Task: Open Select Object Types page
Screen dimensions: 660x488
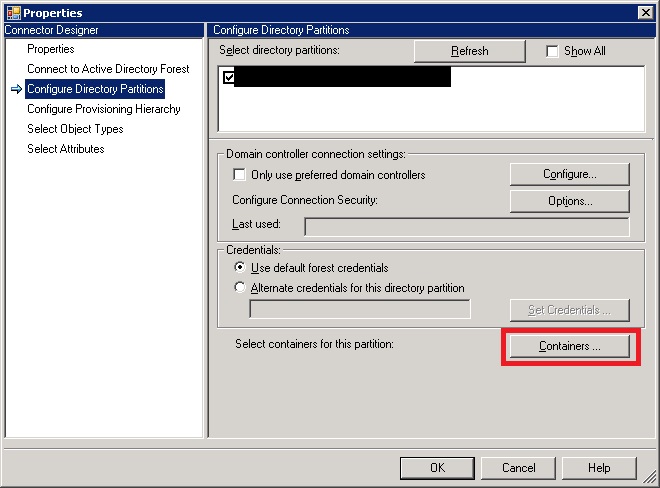Action: pyautogui.click(x=75, y=129)
